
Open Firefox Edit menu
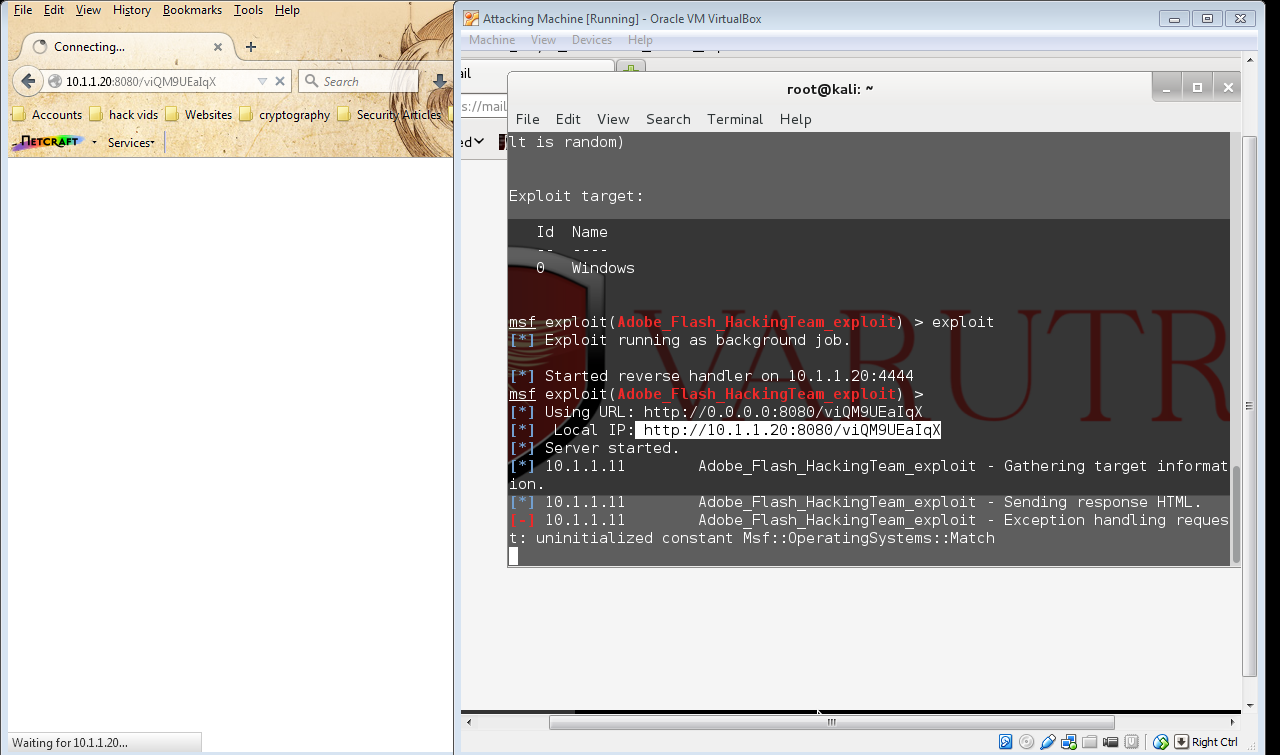[54, 10]
